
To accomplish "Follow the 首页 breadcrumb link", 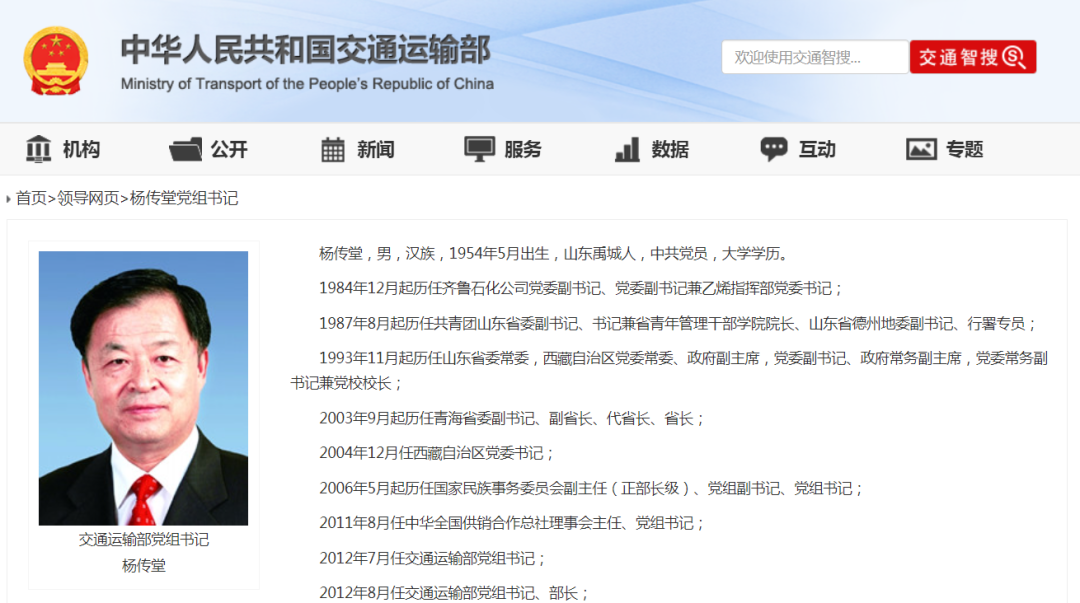I will (x=31, y=198).
